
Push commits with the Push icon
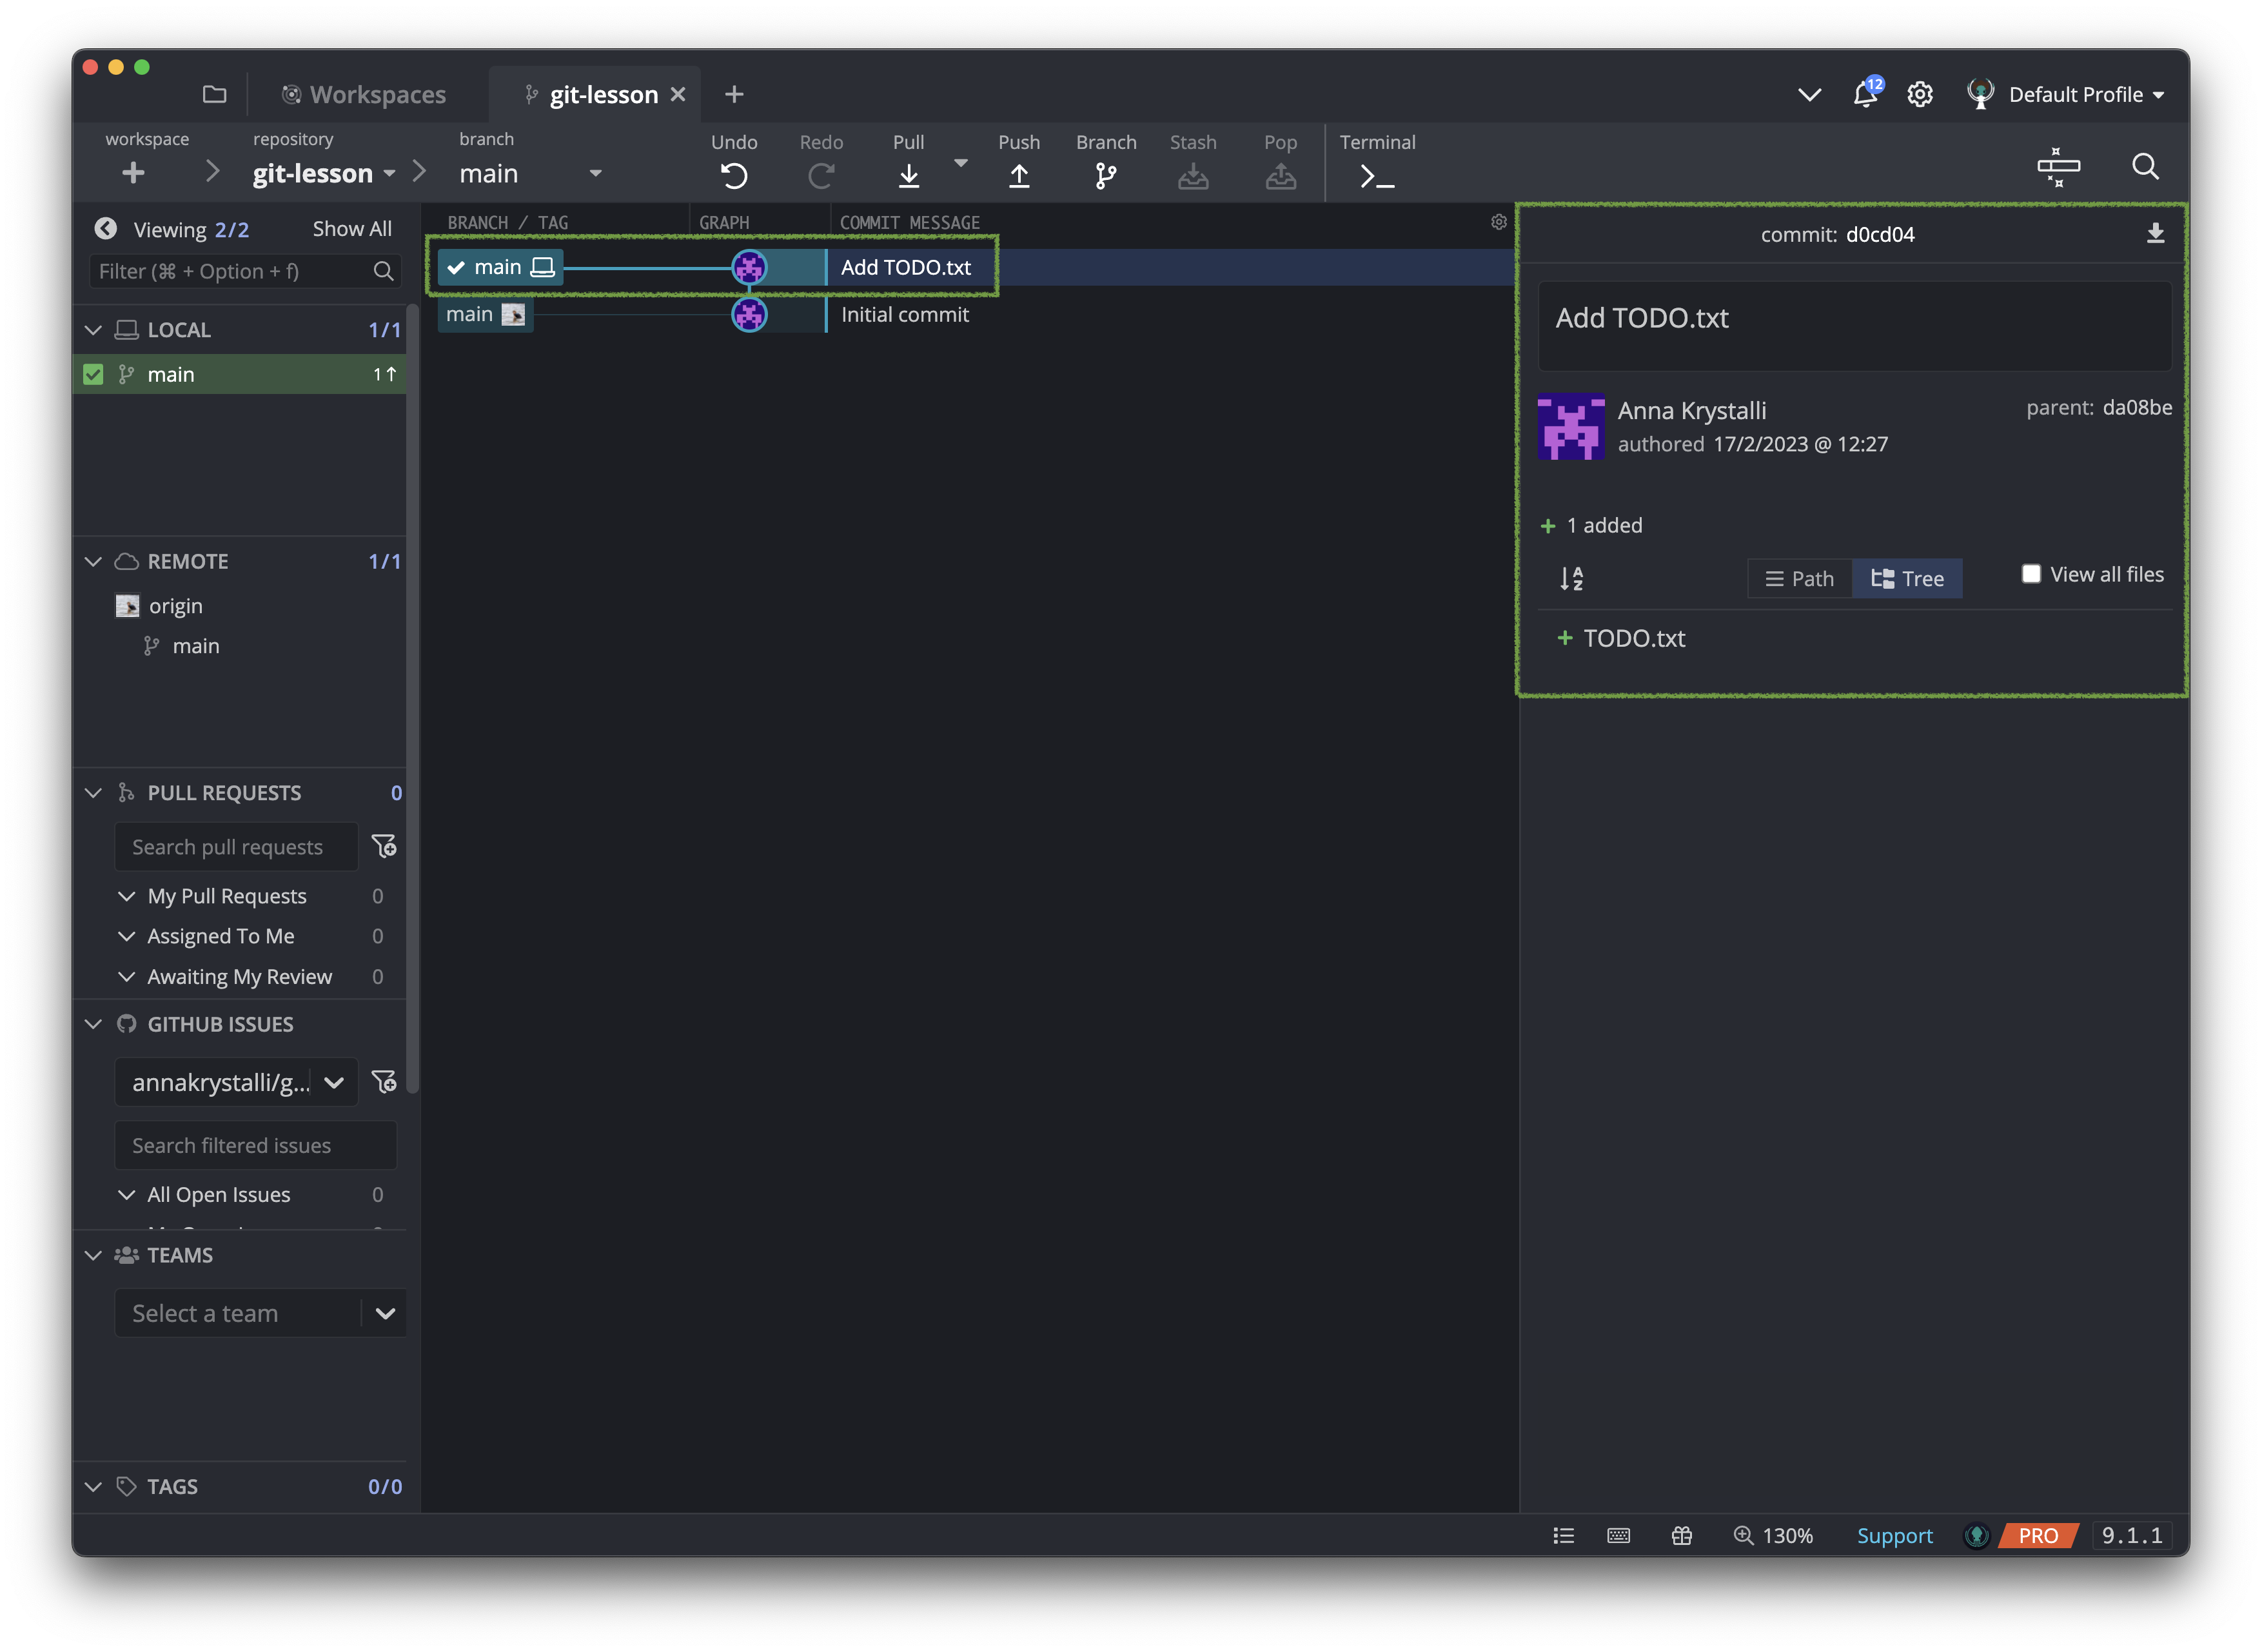1019,176
